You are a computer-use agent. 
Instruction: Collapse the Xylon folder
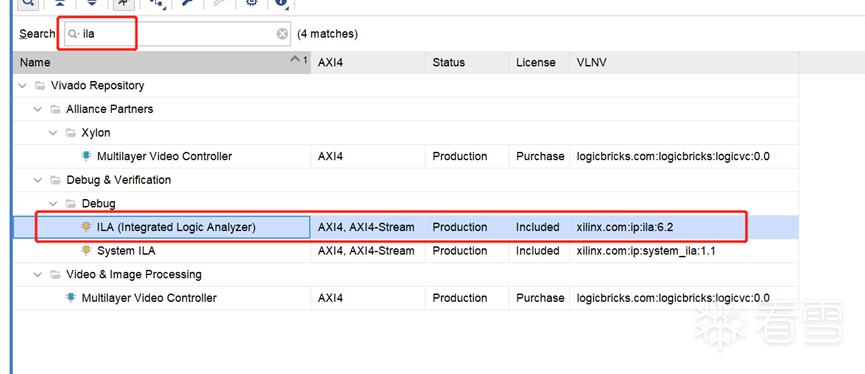click(54, 133)
